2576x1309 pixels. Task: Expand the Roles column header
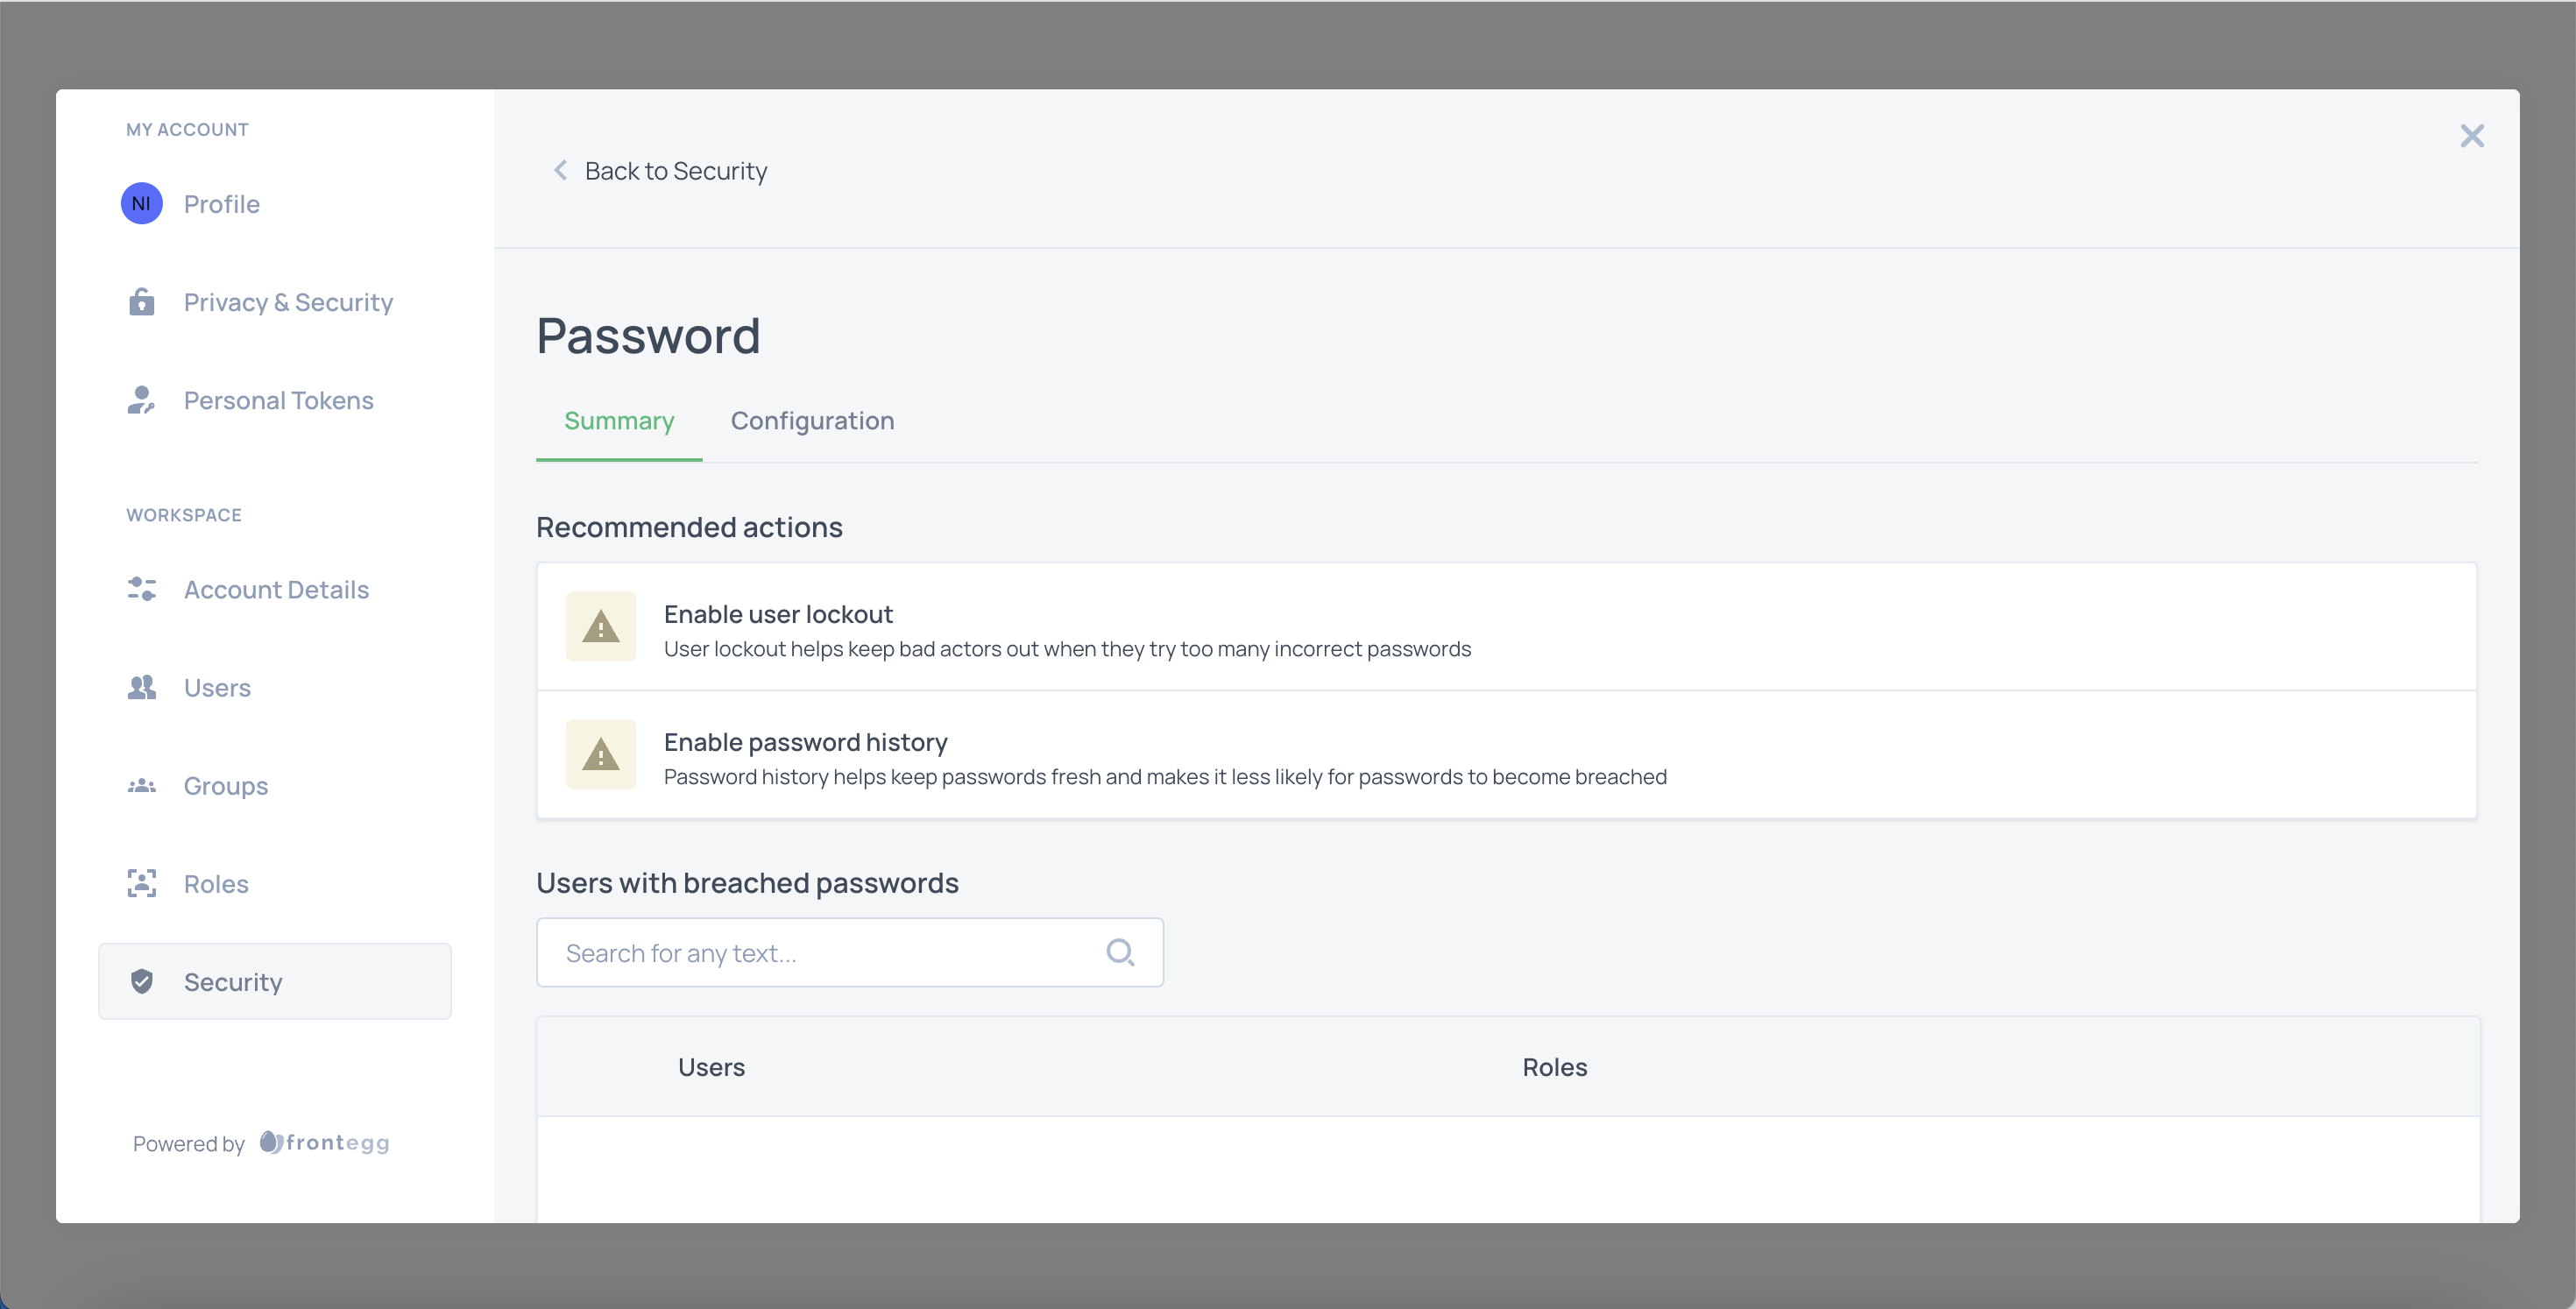coord(1553,1067)
